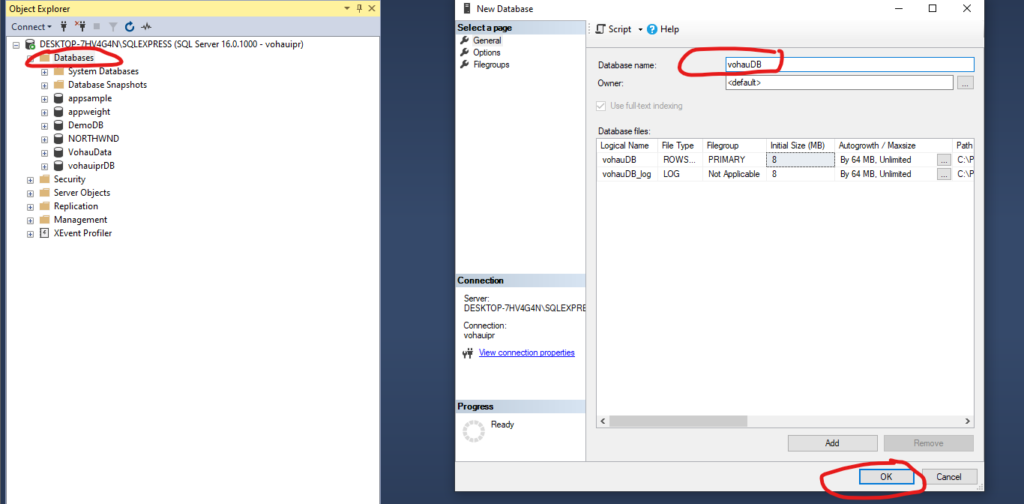1024x504 pixels.
Task: Expand the Script dropdown arrow
Action: [640, 30]
